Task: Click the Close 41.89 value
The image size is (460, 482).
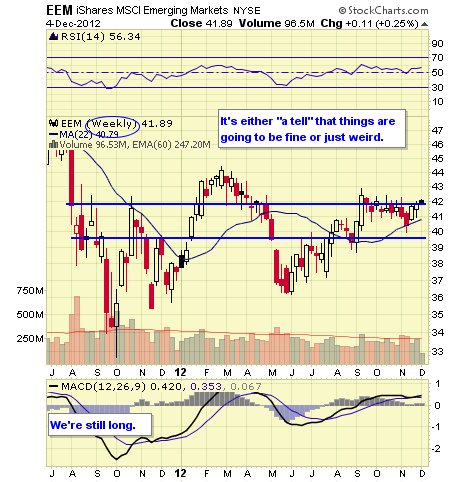Action: click(201, 24)
